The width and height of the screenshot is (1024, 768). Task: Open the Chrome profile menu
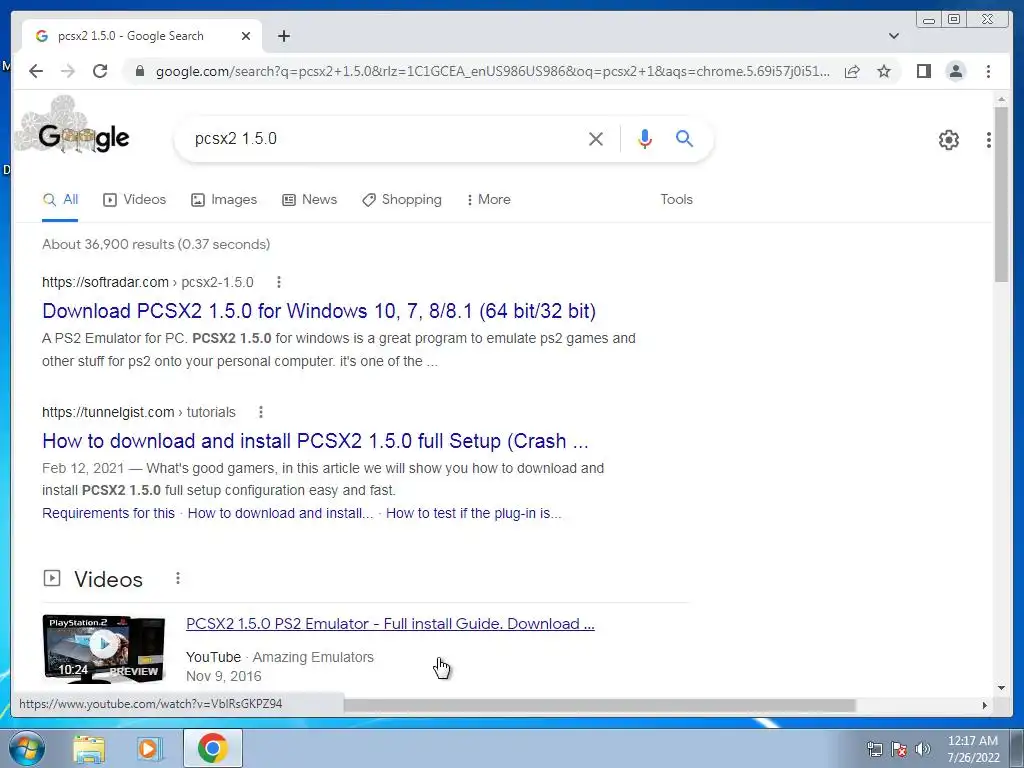point(955,71)
